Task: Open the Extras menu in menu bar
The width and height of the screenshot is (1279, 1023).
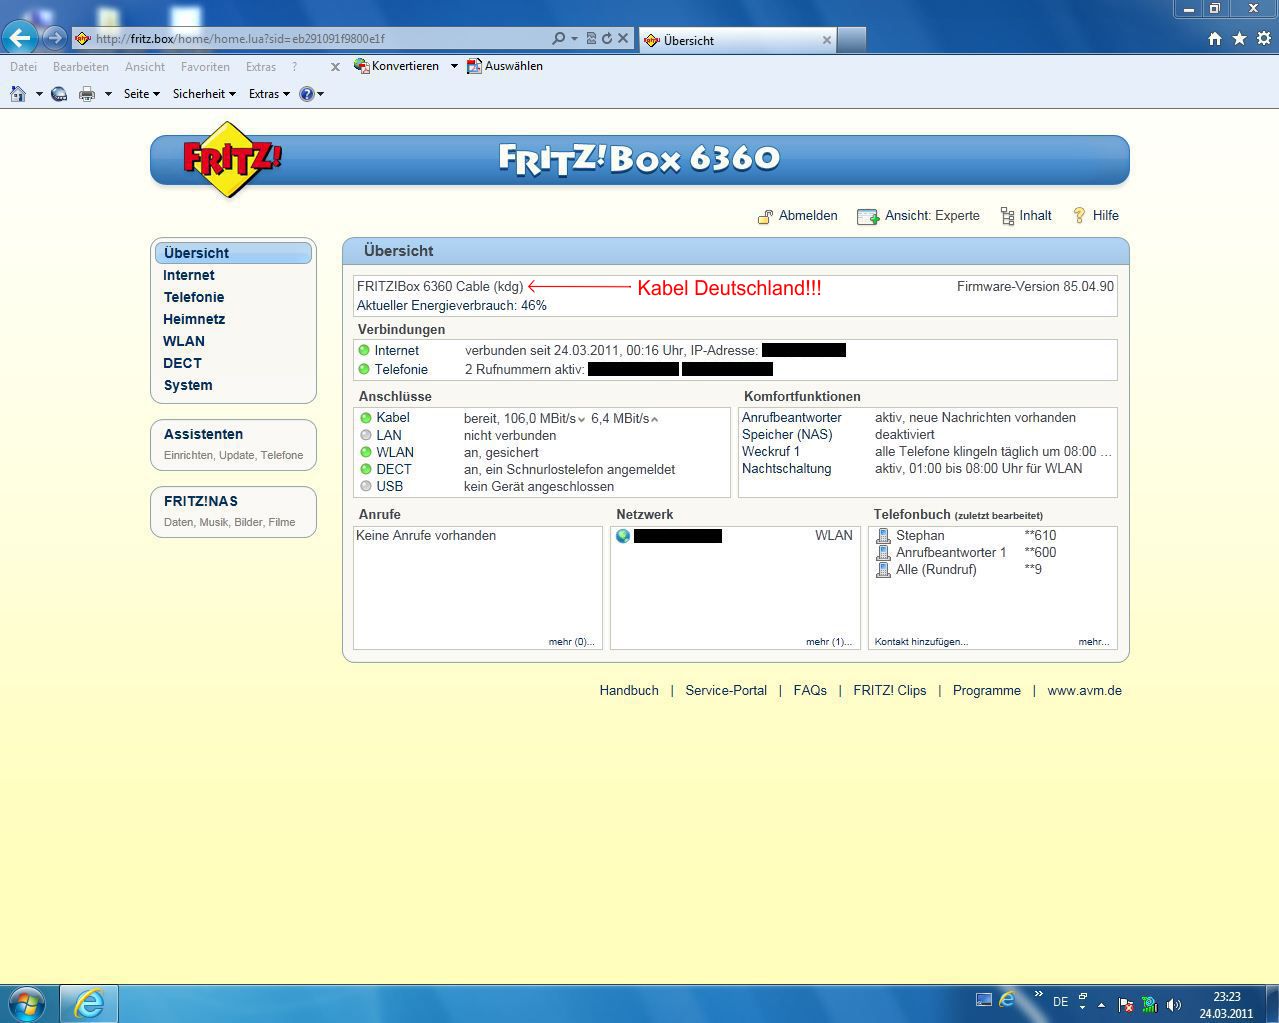Action: tap(261, 67)
